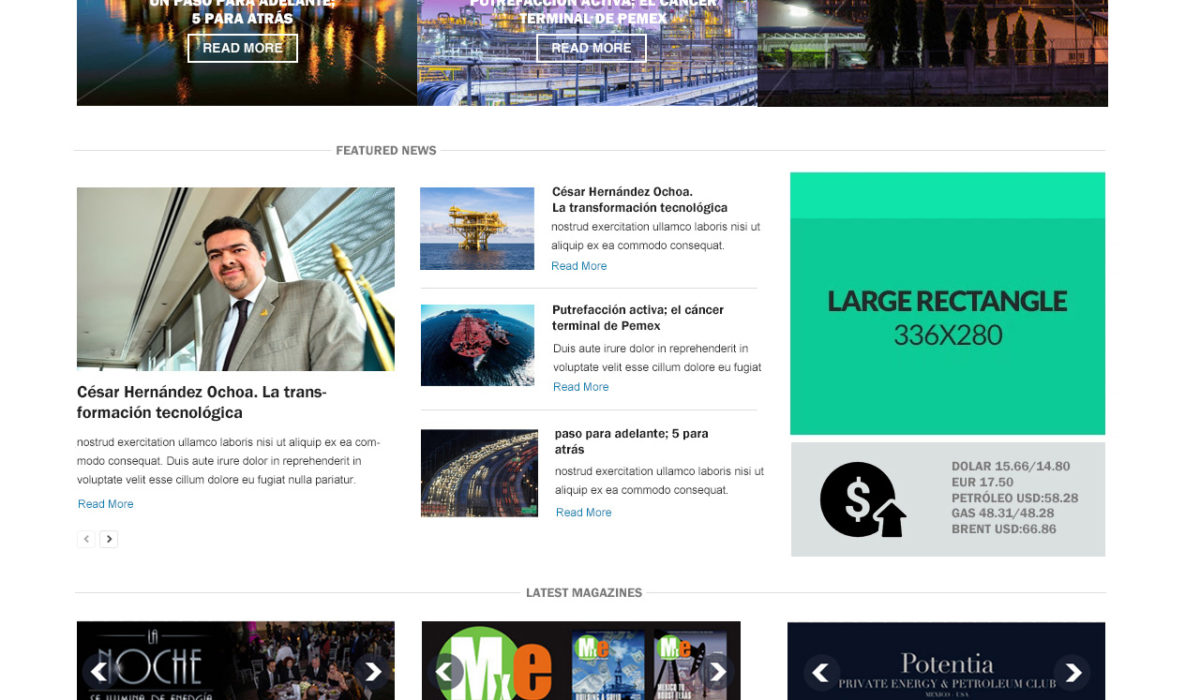
Task: Open headline 'La transformación tecnológica' beside oil platform
Action: (x=640, y=200)
